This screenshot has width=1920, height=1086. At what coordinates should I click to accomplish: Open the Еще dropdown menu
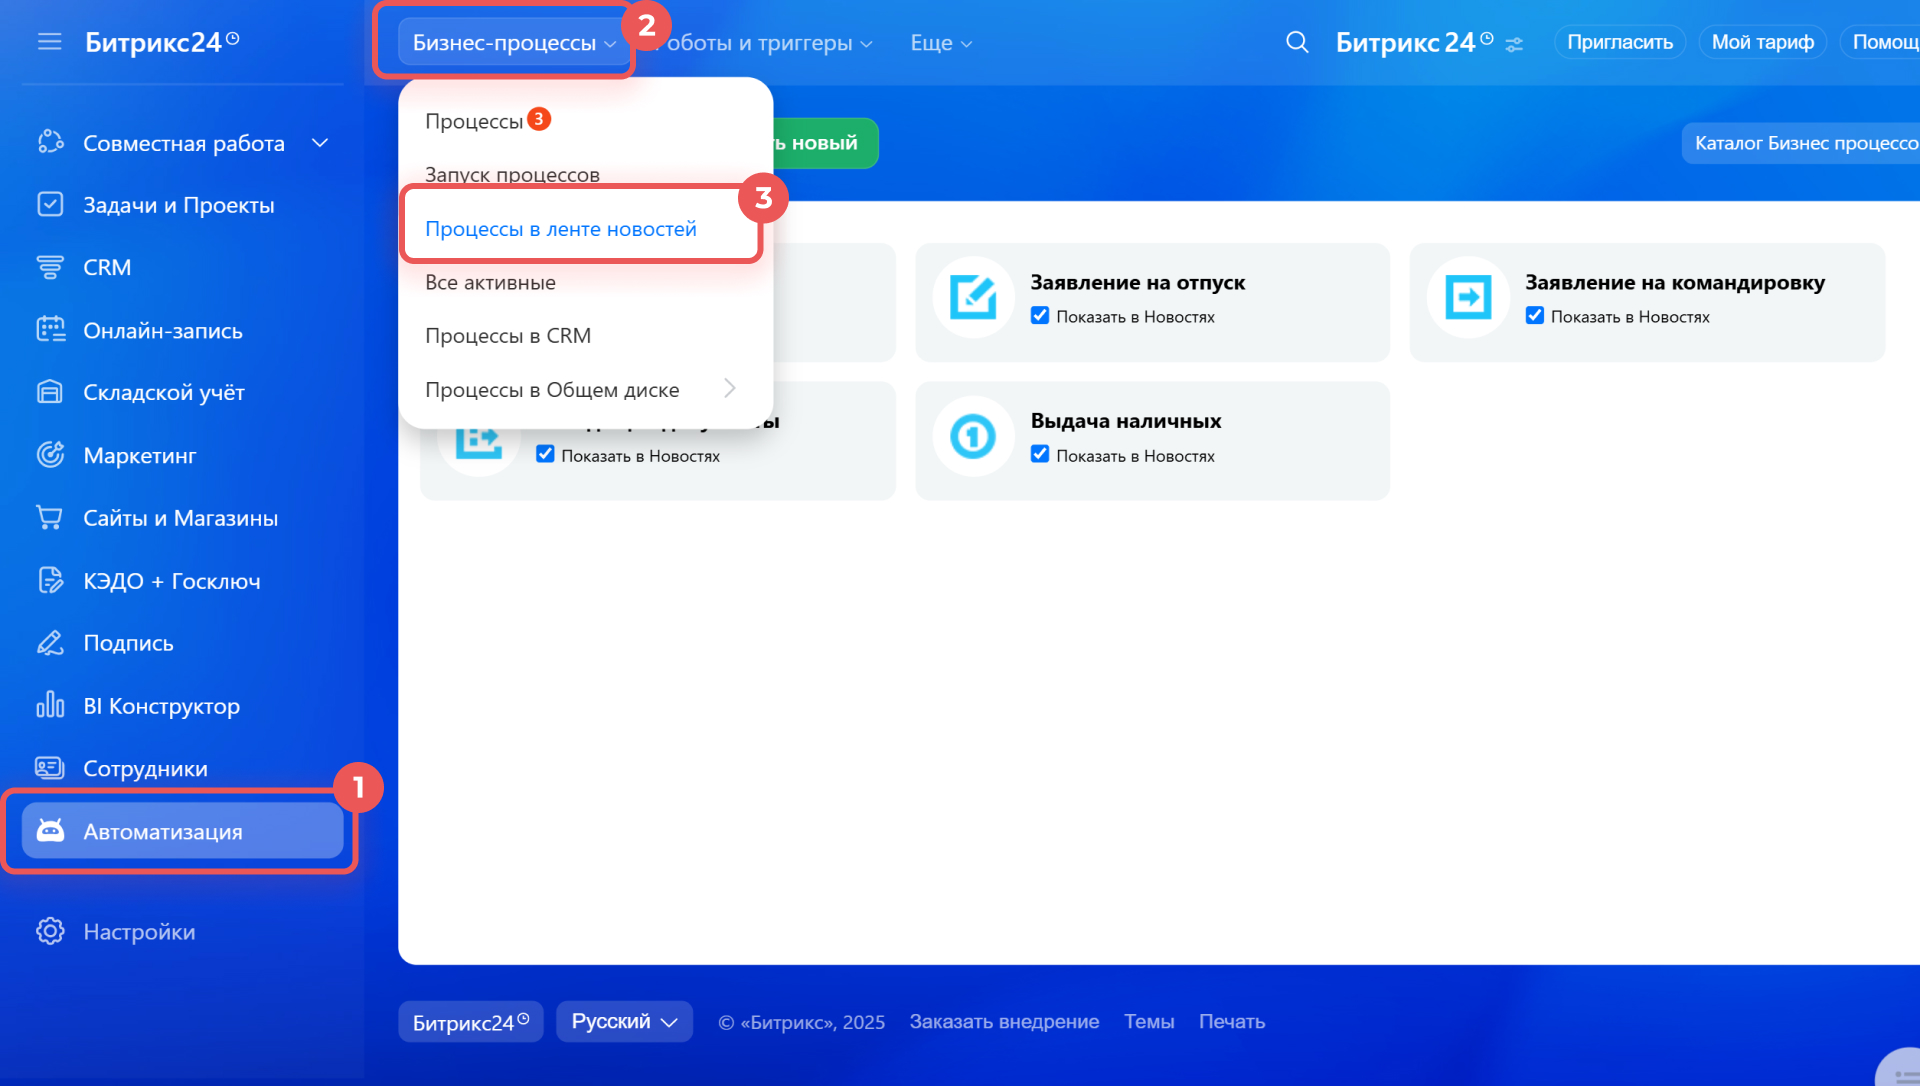point(941,43)
